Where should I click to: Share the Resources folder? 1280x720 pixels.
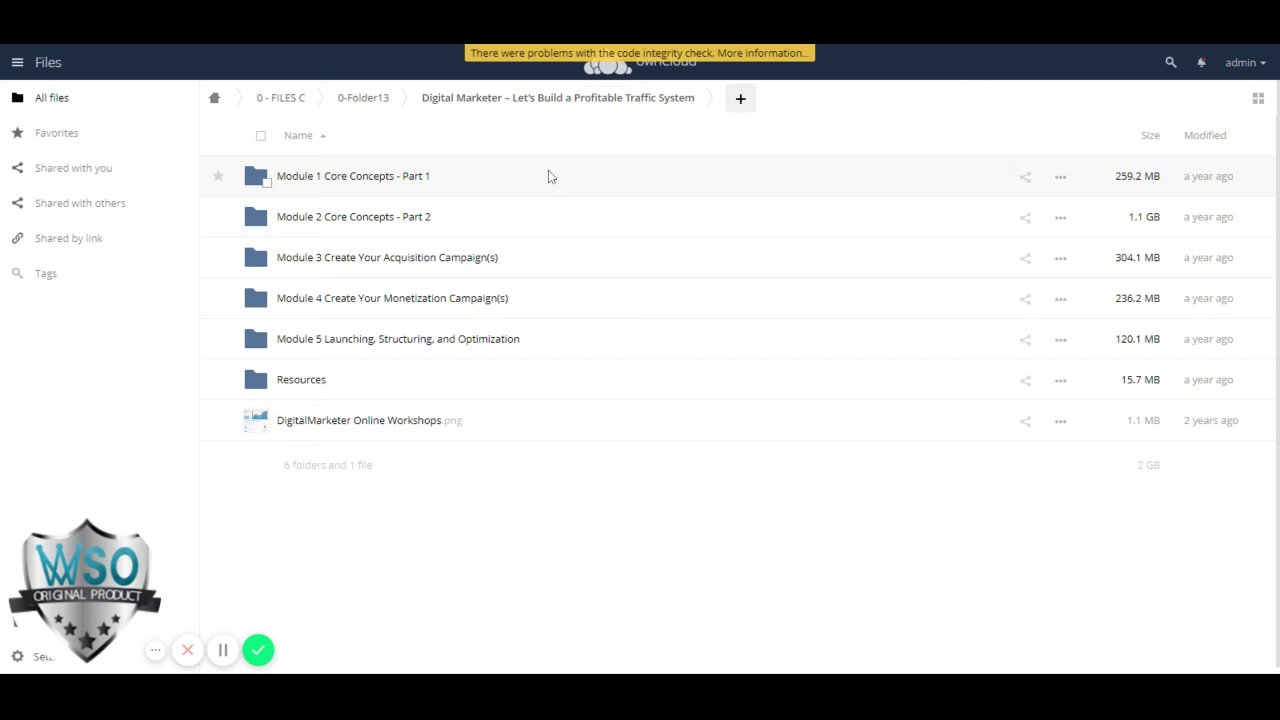point(1025,380)
